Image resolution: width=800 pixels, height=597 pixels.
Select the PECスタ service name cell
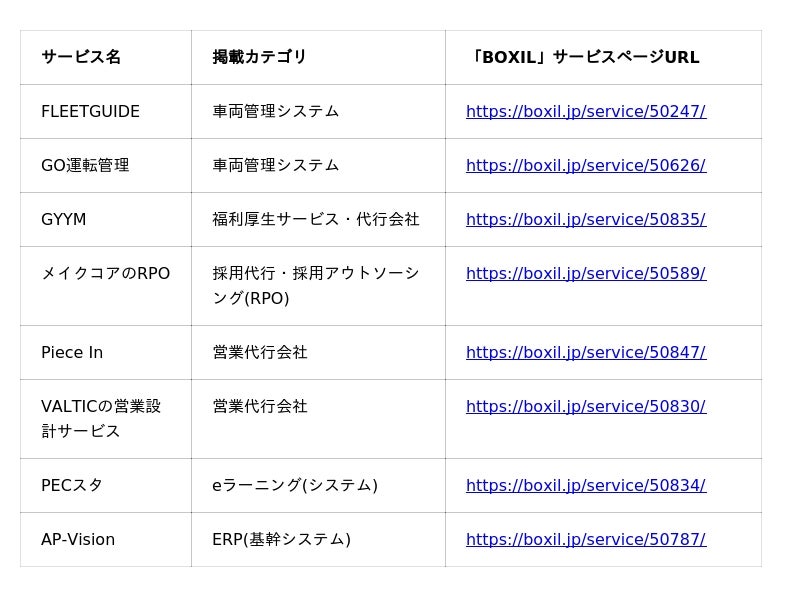pyautogui.click(x=72, y=486)
